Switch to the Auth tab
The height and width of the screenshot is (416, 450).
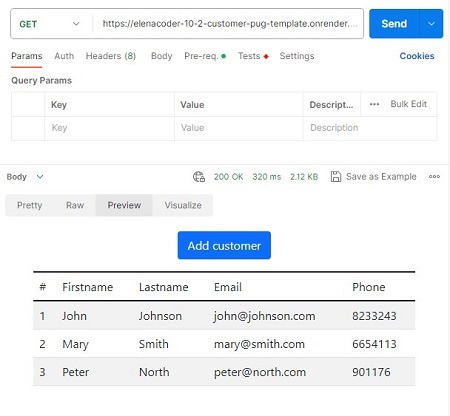point(64,56)
